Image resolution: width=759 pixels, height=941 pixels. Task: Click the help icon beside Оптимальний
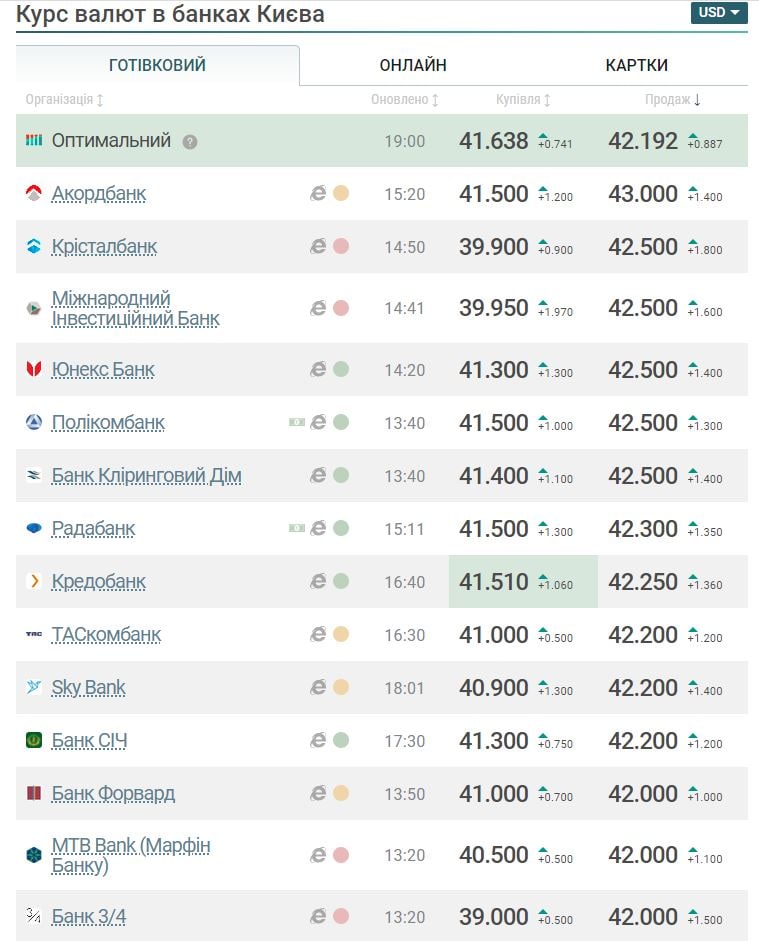point(190,142)
